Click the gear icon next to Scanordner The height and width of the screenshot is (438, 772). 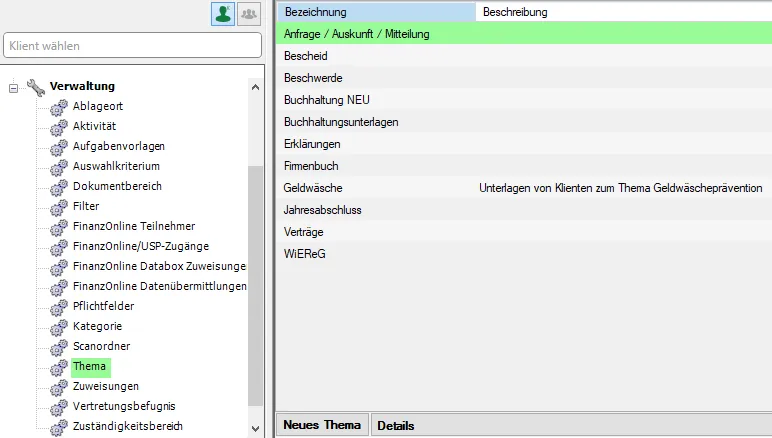click(x=59, y=347)
